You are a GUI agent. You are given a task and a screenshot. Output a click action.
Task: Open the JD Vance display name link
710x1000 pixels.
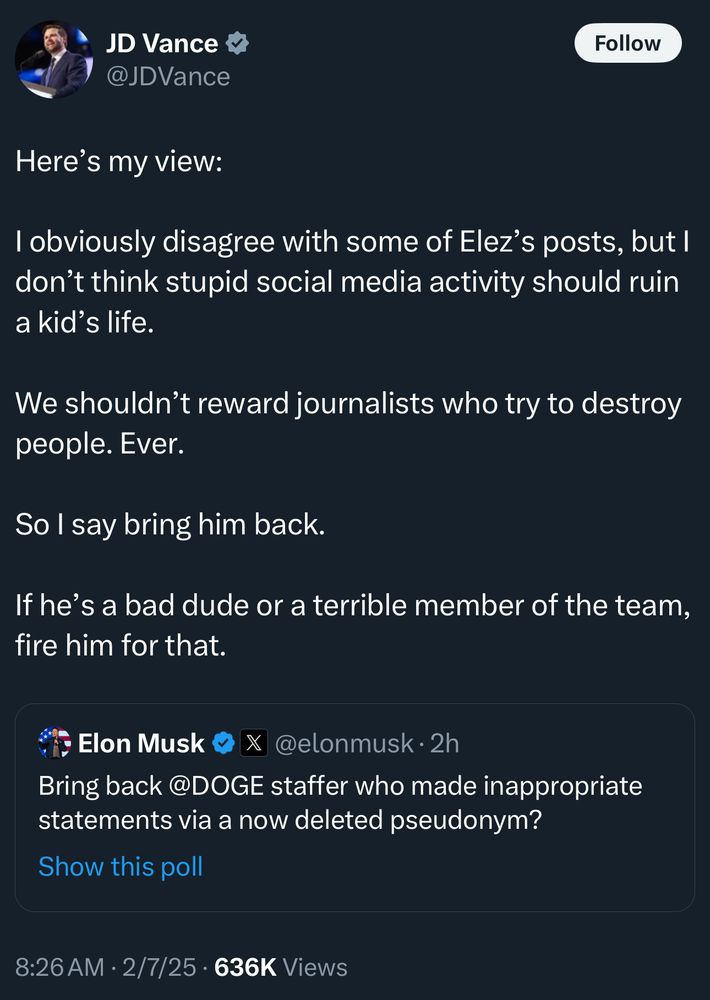[x=162, y=44]
